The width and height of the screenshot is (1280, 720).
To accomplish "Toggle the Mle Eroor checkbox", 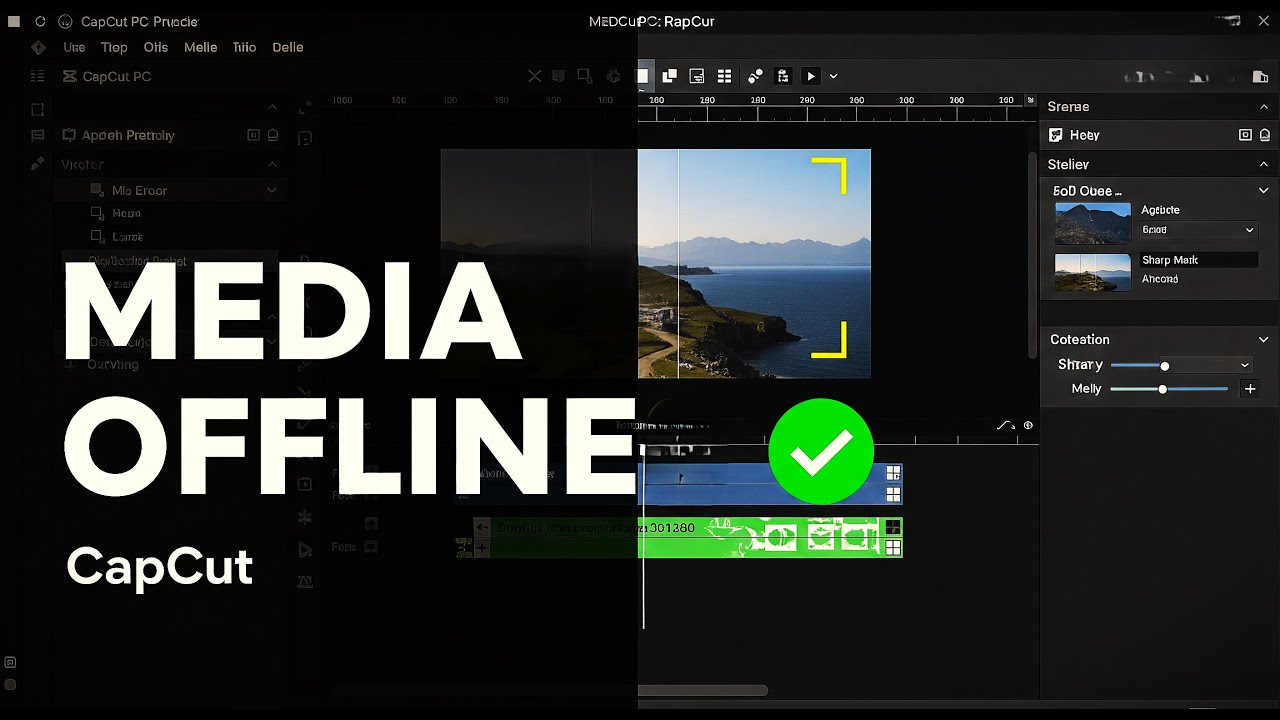I will coord(97,190).
